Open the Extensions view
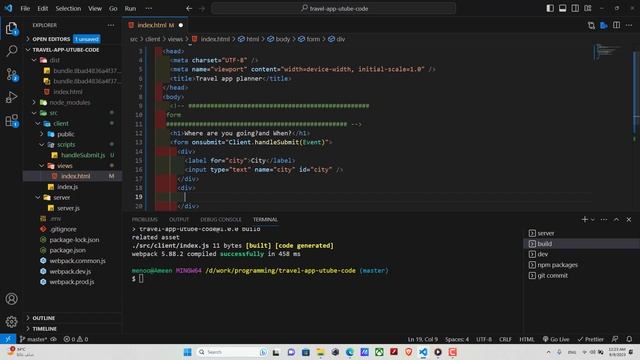 click(x=11, y=120)
